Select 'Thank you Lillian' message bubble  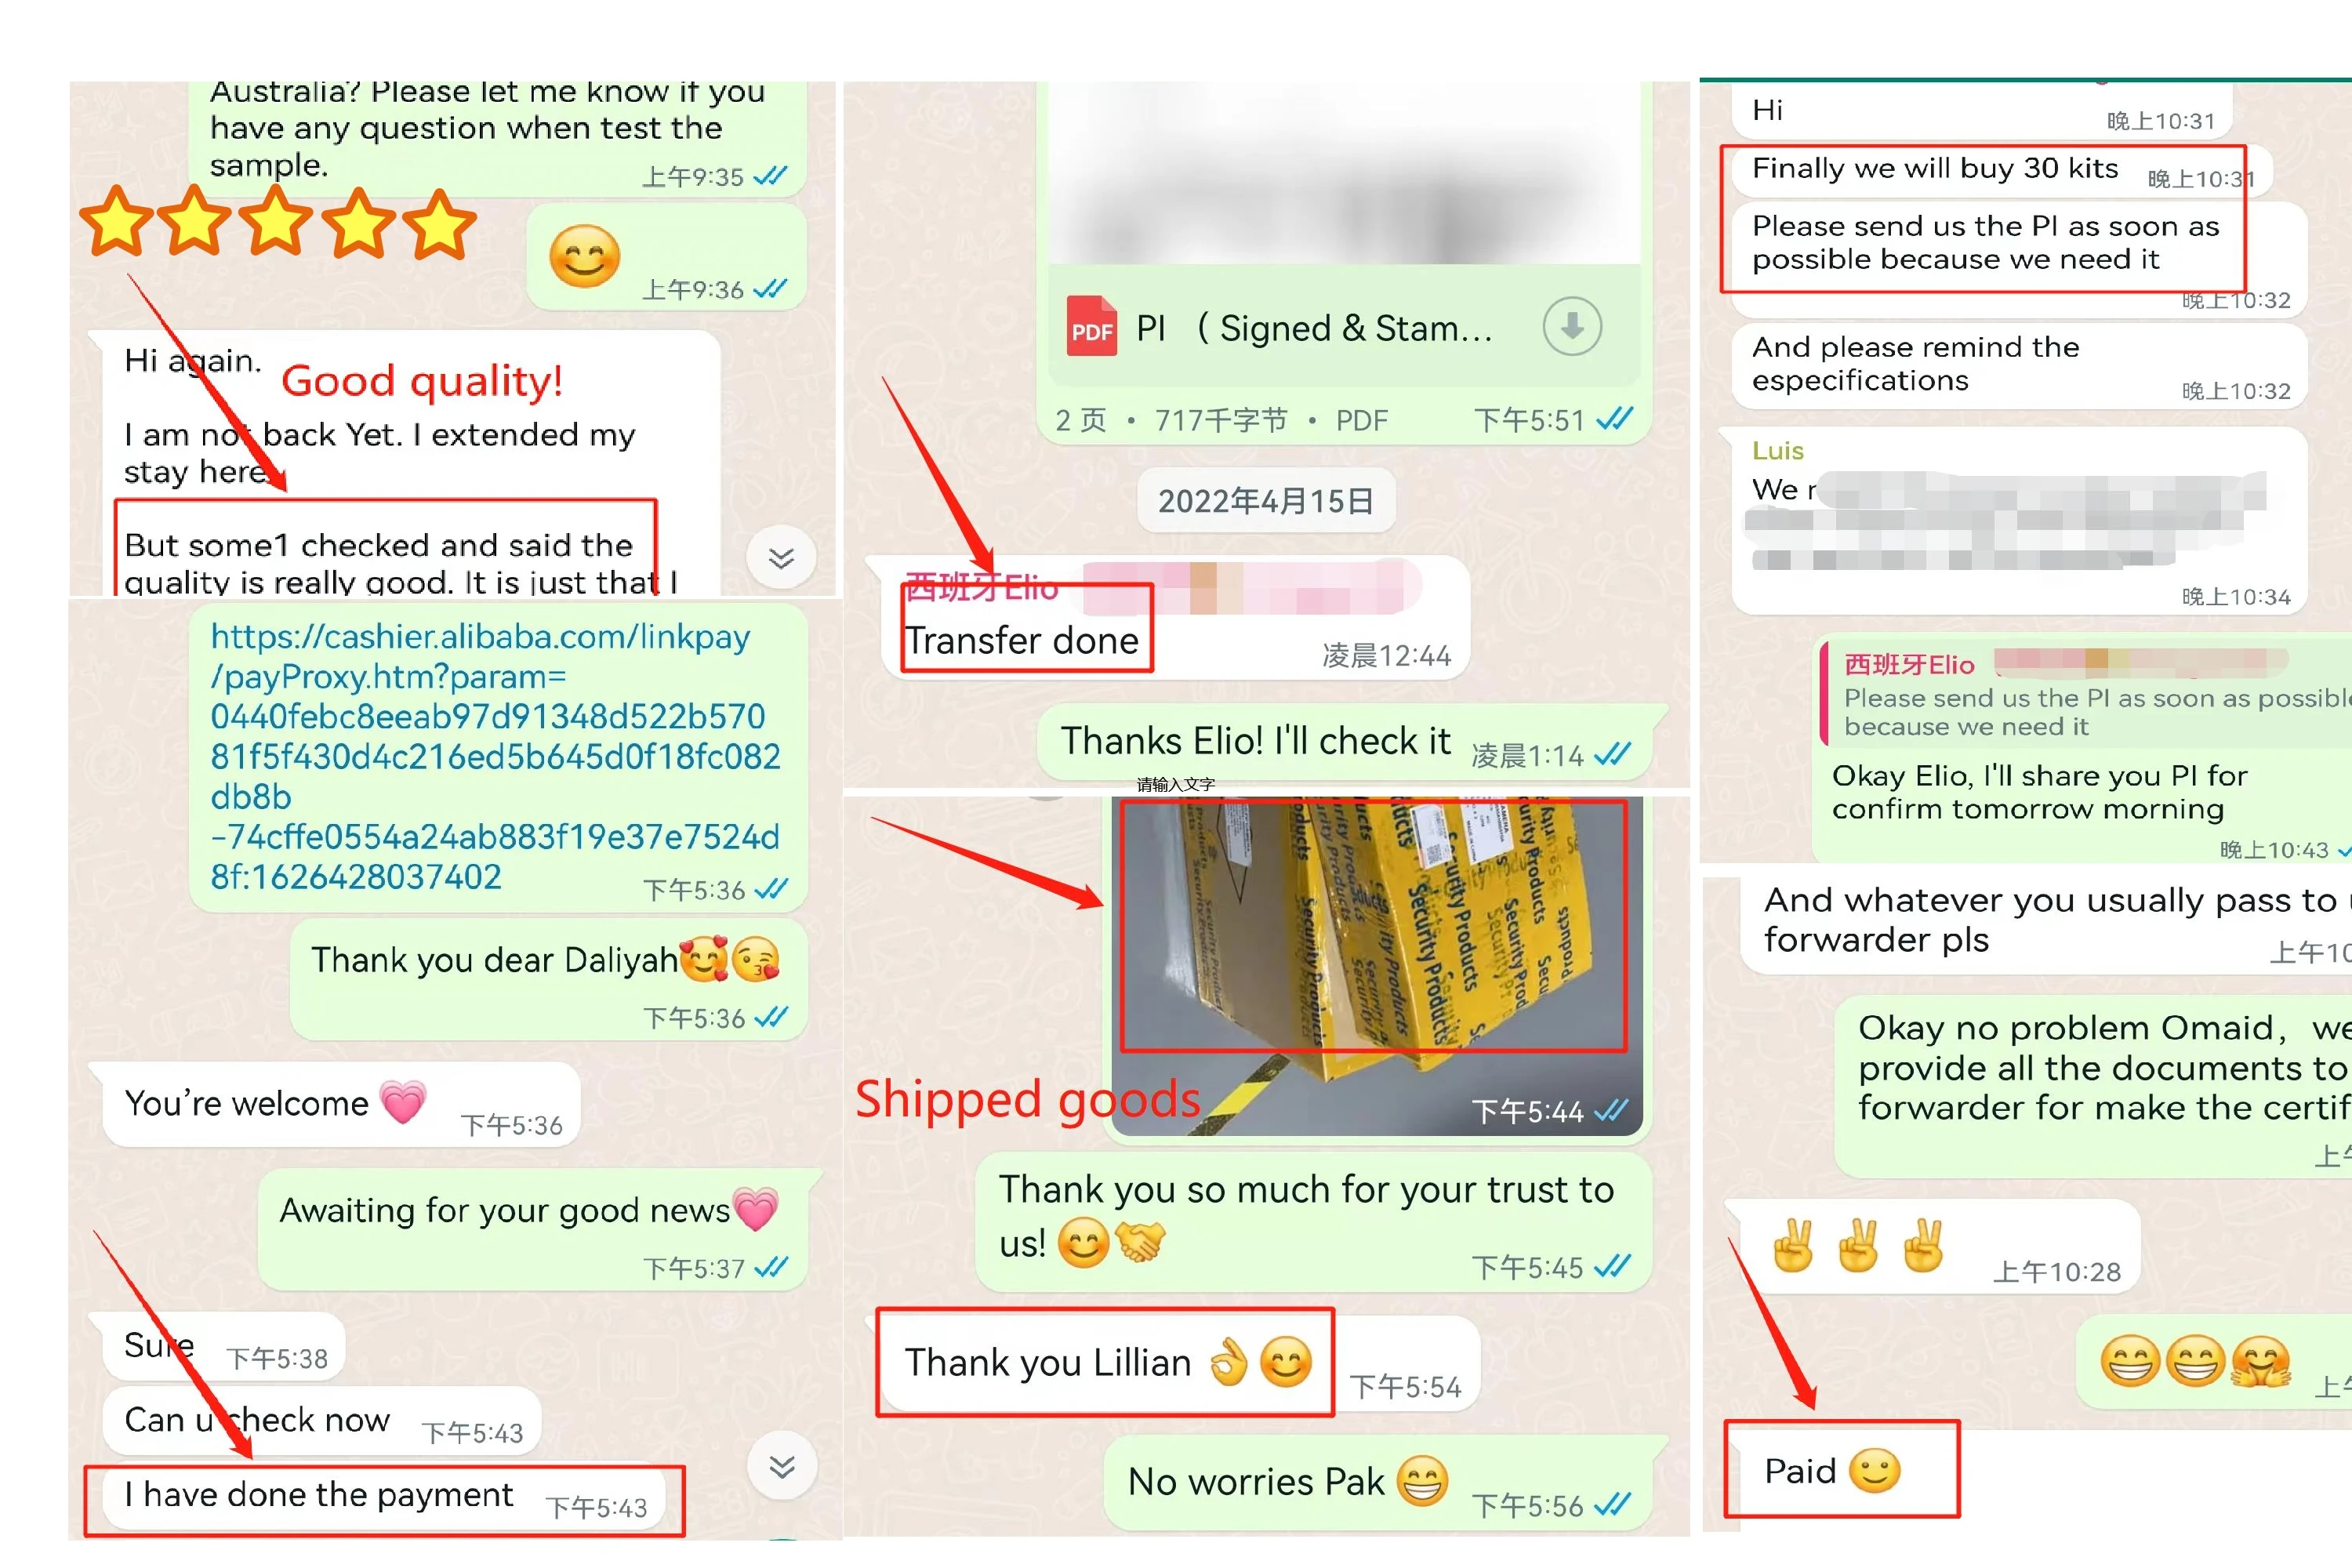coord(1106,1362)
